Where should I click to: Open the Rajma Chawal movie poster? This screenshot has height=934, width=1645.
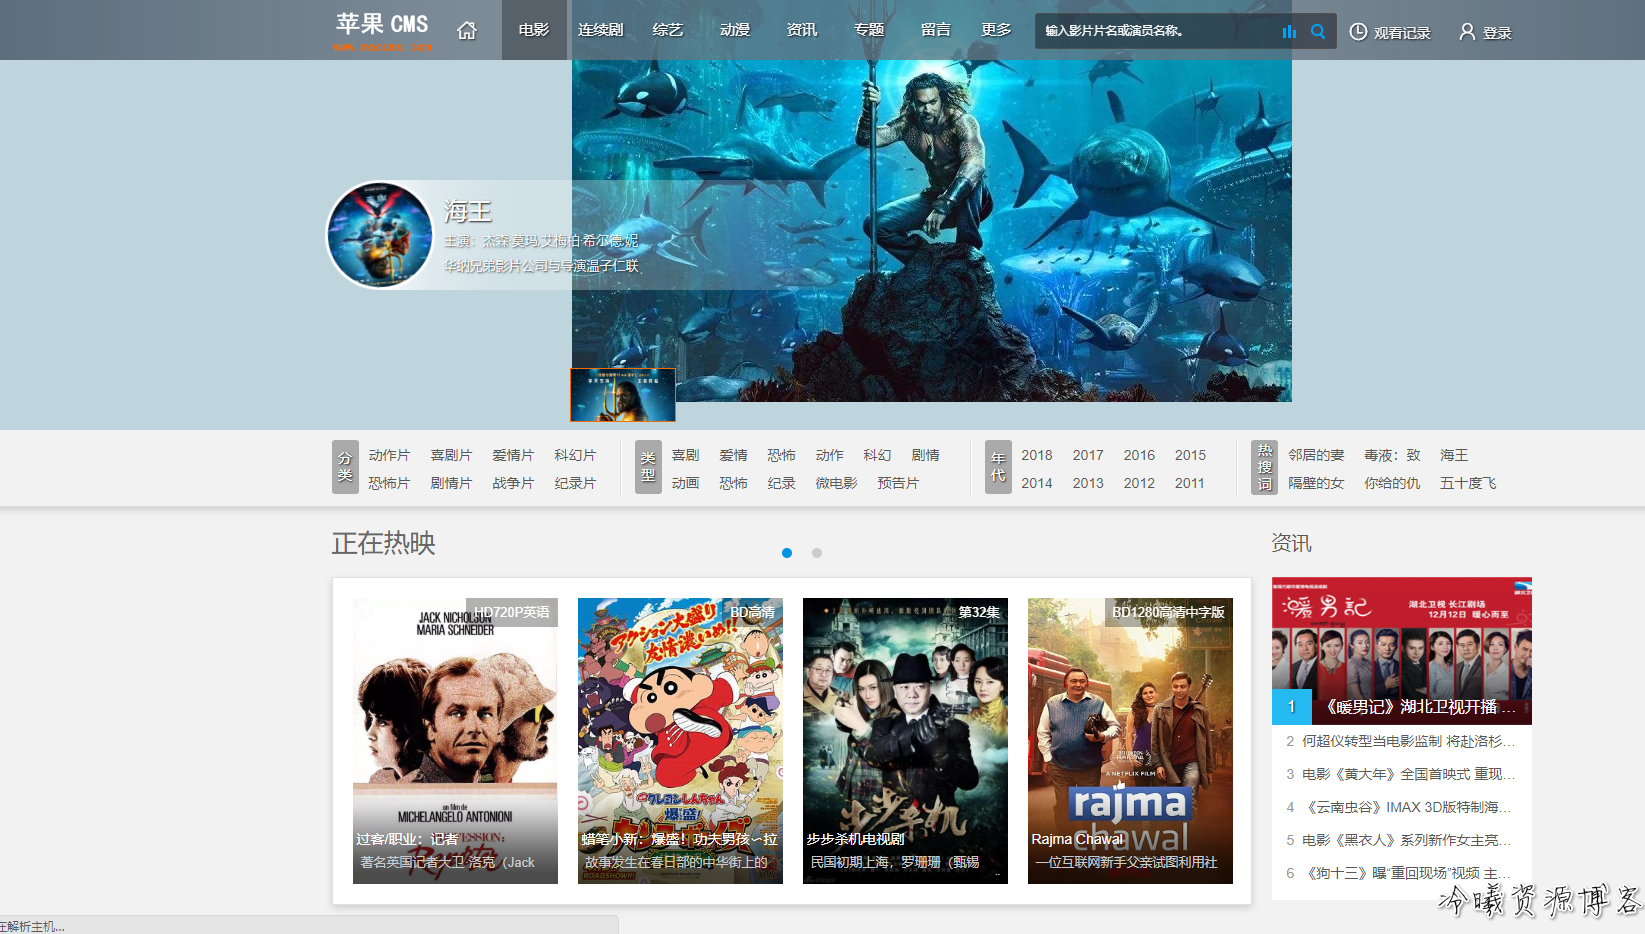point(1130,741)
